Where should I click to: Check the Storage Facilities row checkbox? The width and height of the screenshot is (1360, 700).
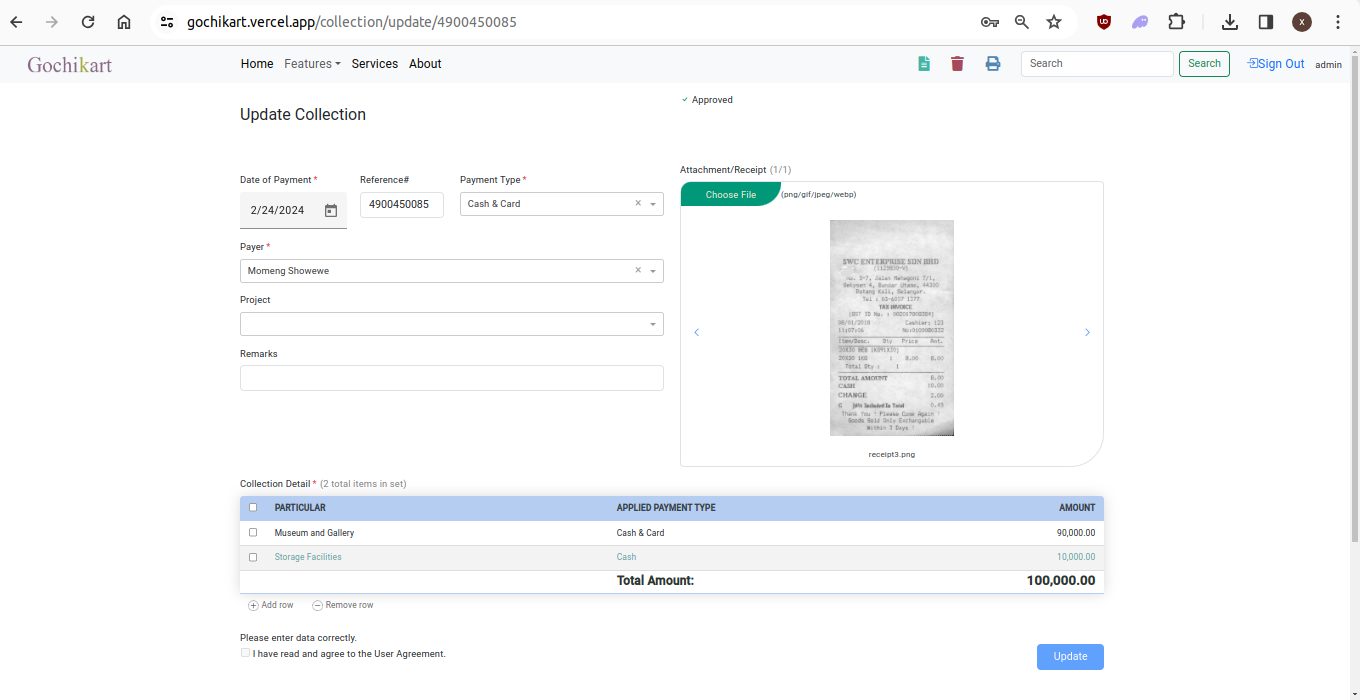click(253, 557)
